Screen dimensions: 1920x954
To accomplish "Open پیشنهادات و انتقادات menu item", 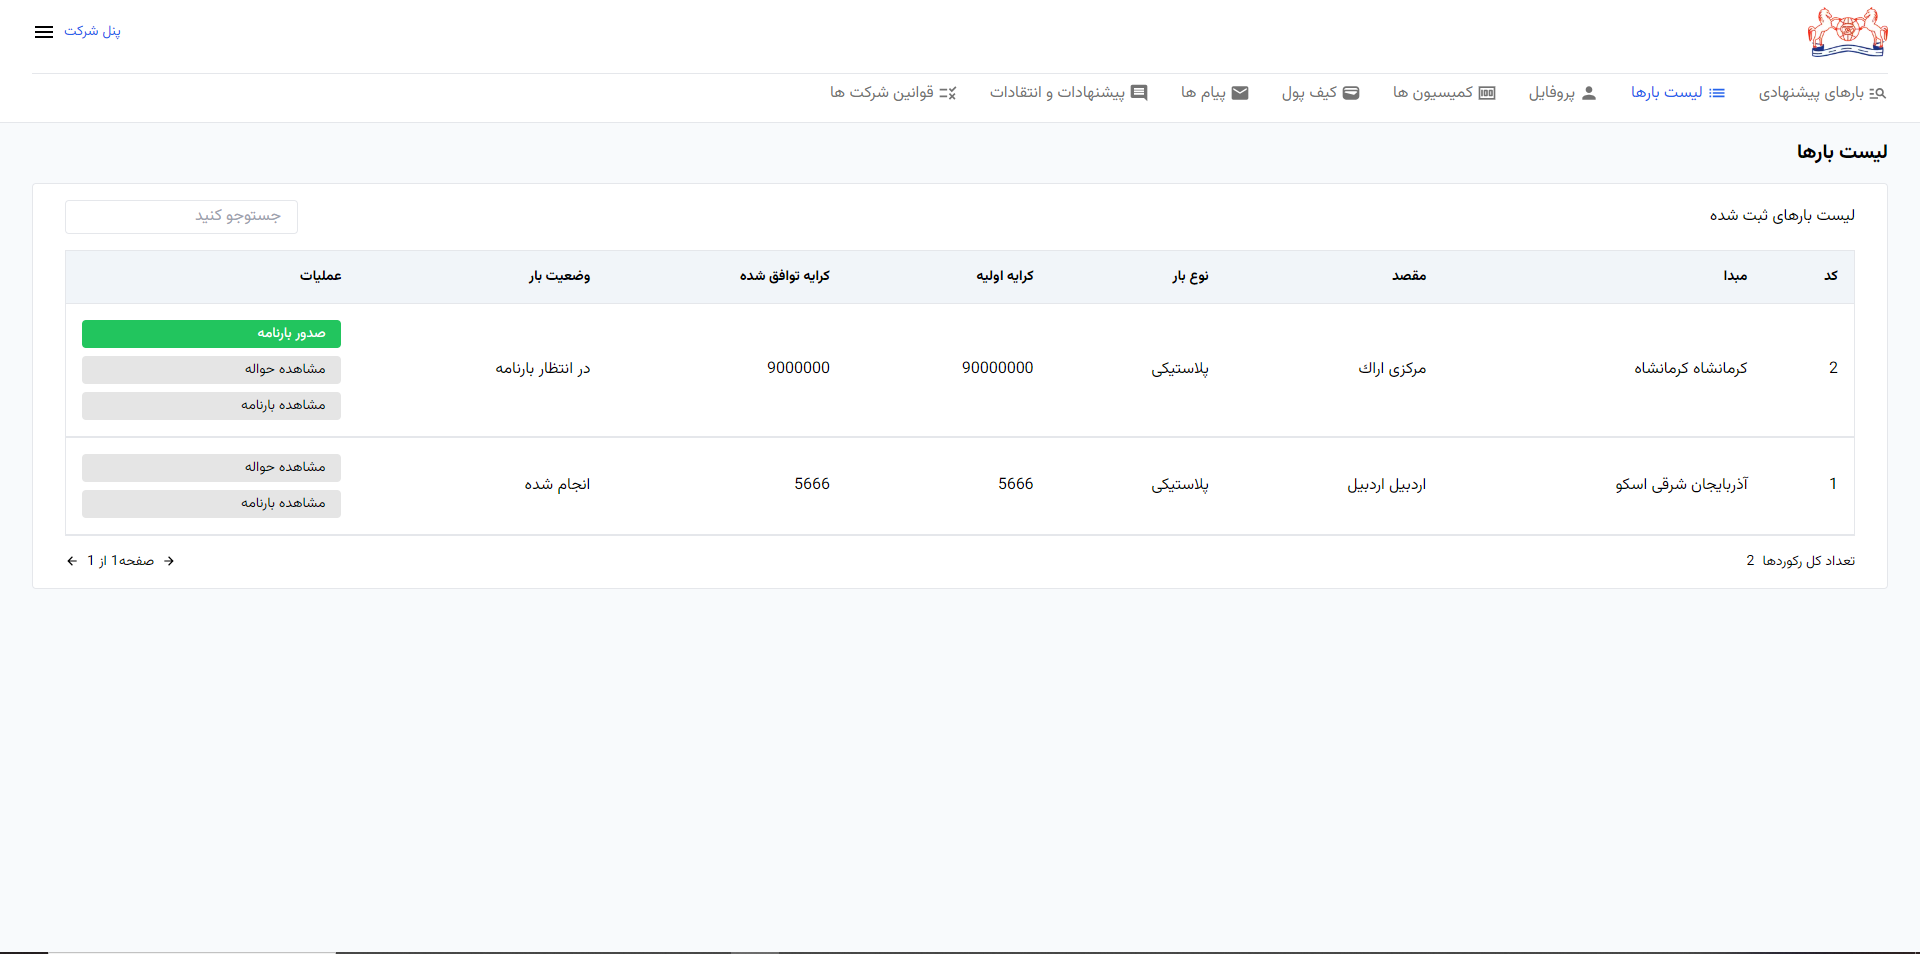I will (x=1069, y=93).
